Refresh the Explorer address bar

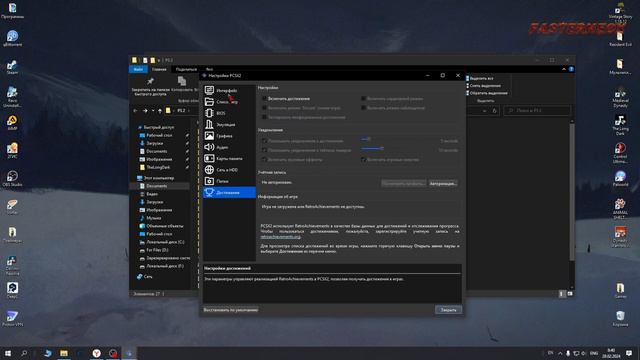point(494,111)
